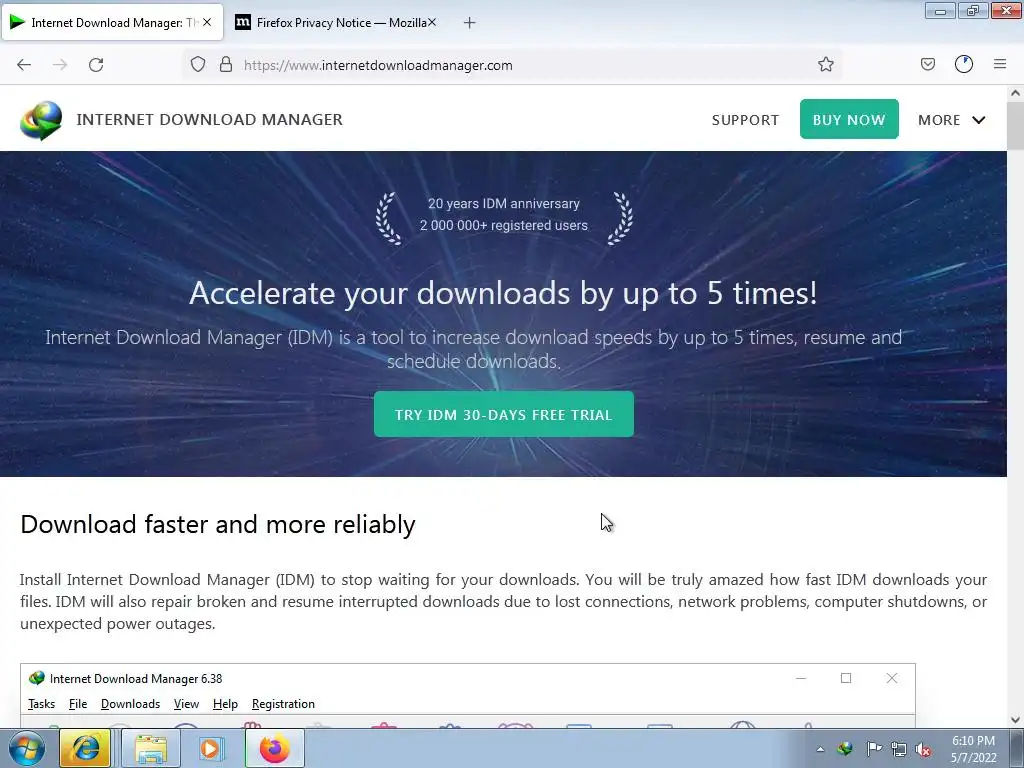Click the Download faster and more reliably heading
The image size is (1024, 768).
click(x=217, y=524)
